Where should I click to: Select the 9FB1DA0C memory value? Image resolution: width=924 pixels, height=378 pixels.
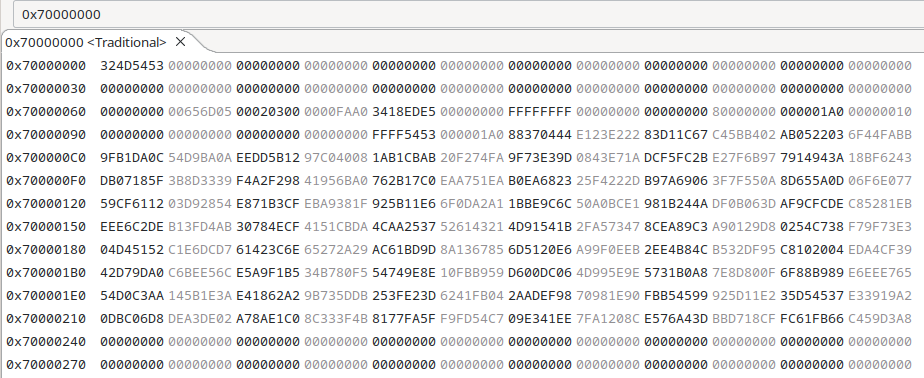pyautogui.click(x=132, y=157)
